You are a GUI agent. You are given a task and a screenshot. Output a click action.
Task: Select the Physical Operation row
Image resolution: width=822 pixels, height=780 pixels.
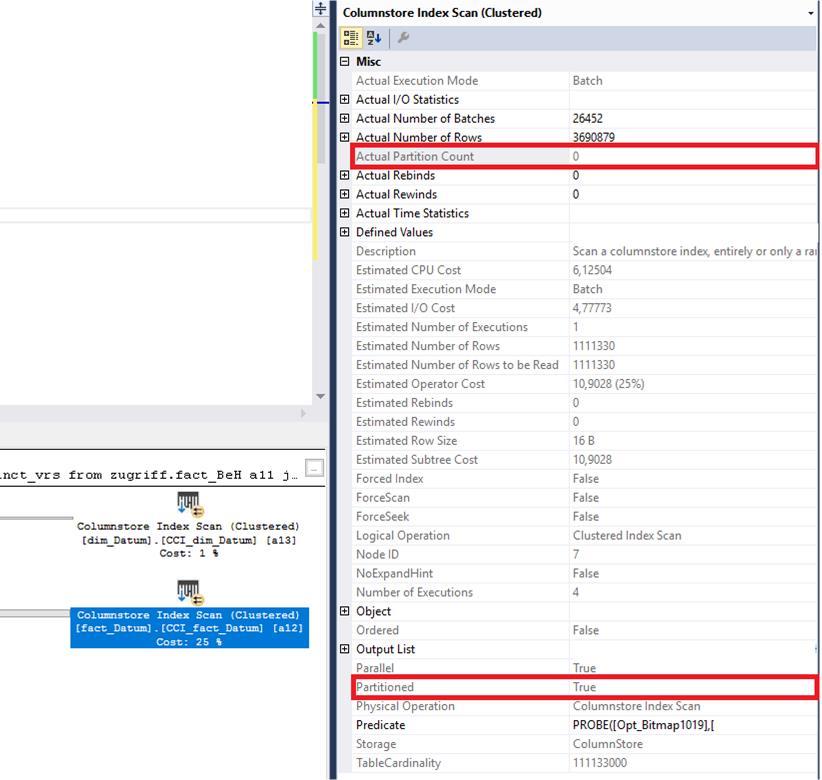click(585, 706)
